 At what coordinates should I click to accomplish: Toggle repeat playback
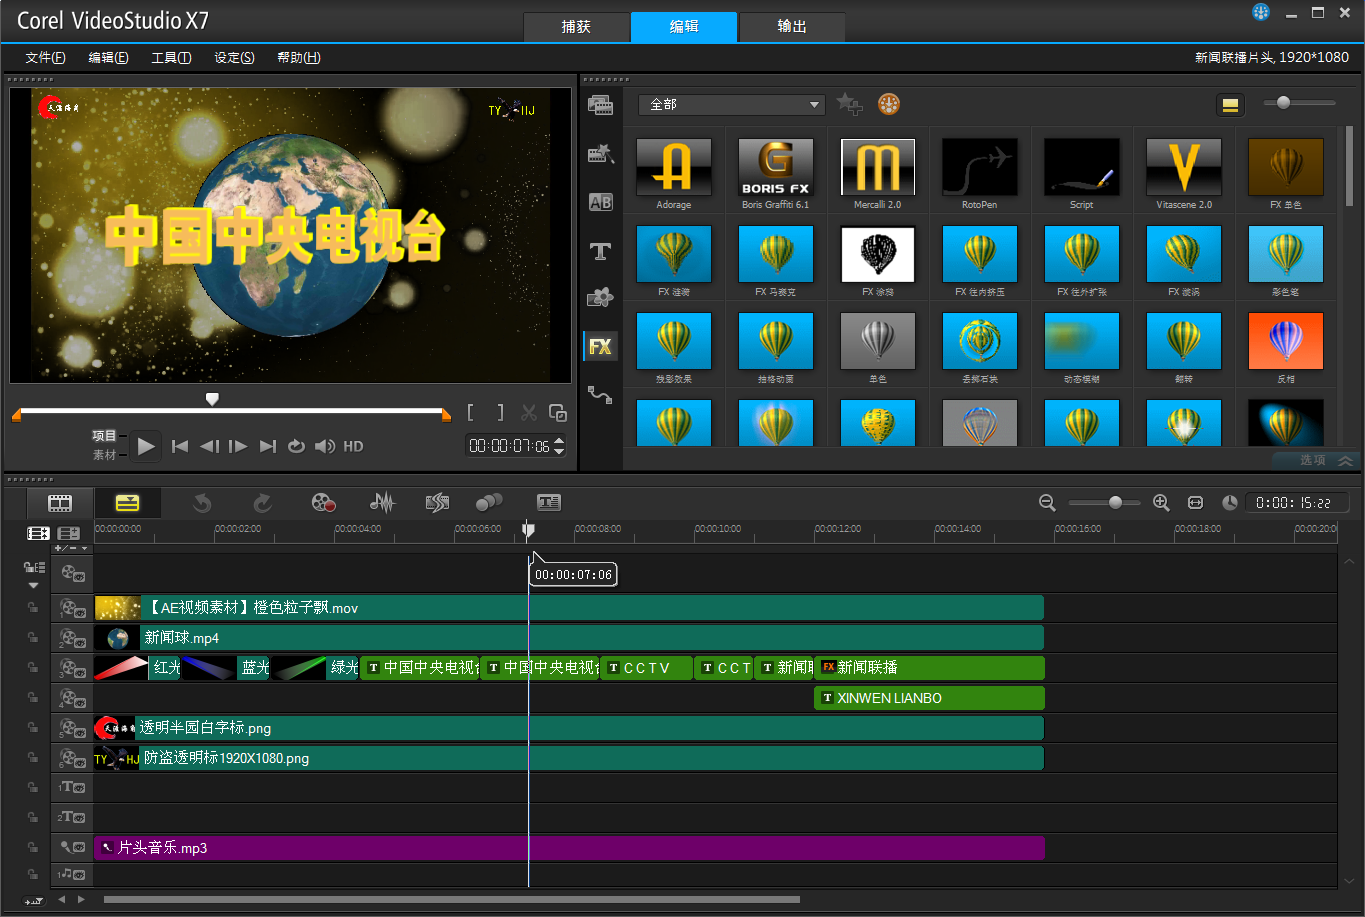(x=296, y=447)
